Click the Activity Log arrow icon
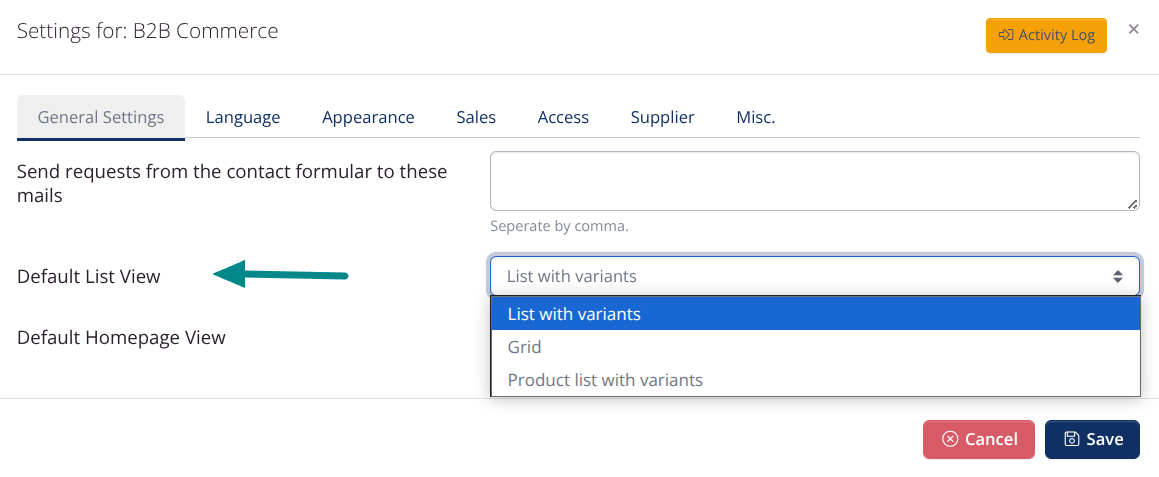The width and height of the screenshot is (1159, 477). tap(1006, 35)
